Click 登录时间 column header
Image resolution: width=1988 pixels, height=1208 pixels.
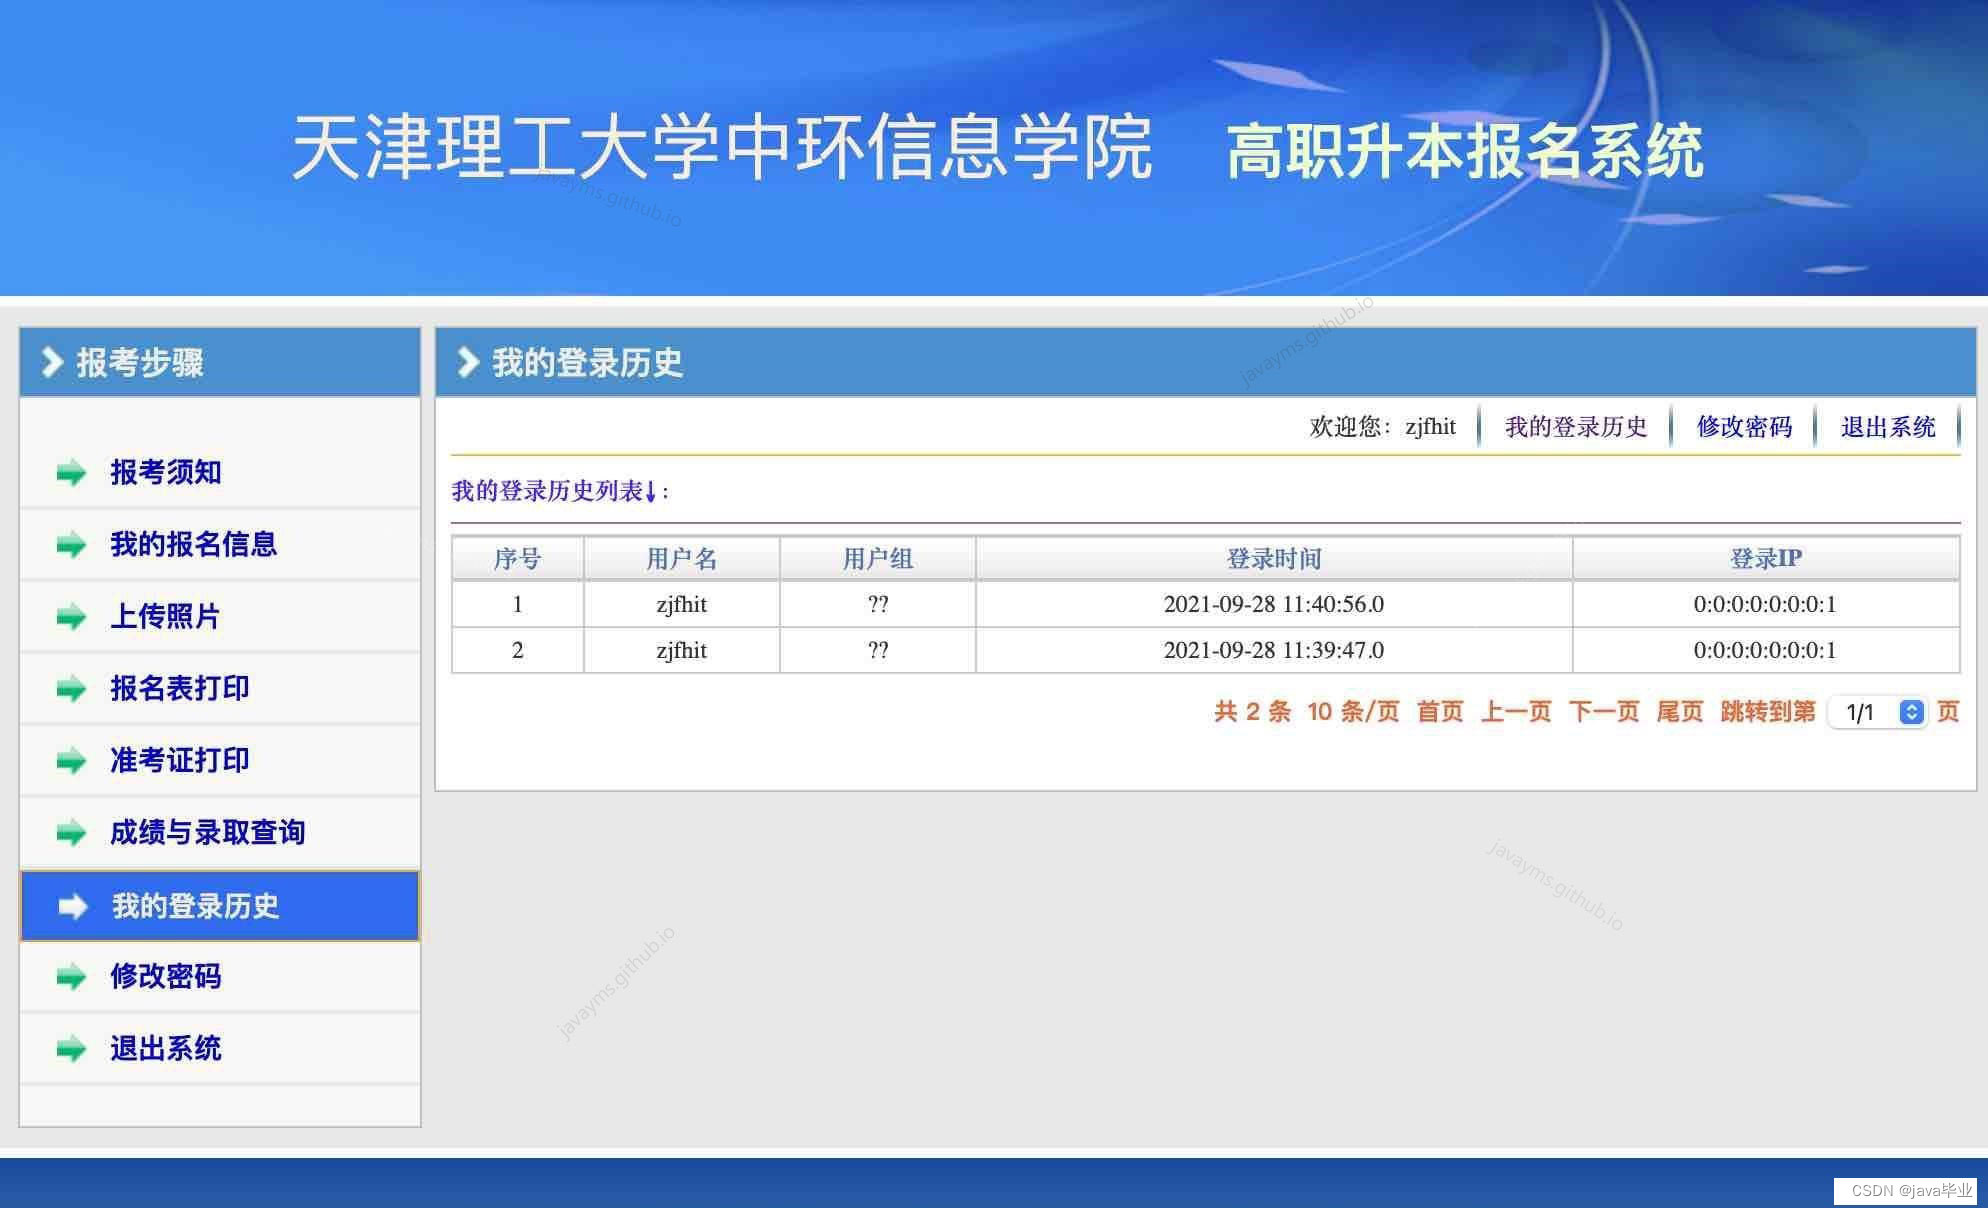(x=1273, y=558)
